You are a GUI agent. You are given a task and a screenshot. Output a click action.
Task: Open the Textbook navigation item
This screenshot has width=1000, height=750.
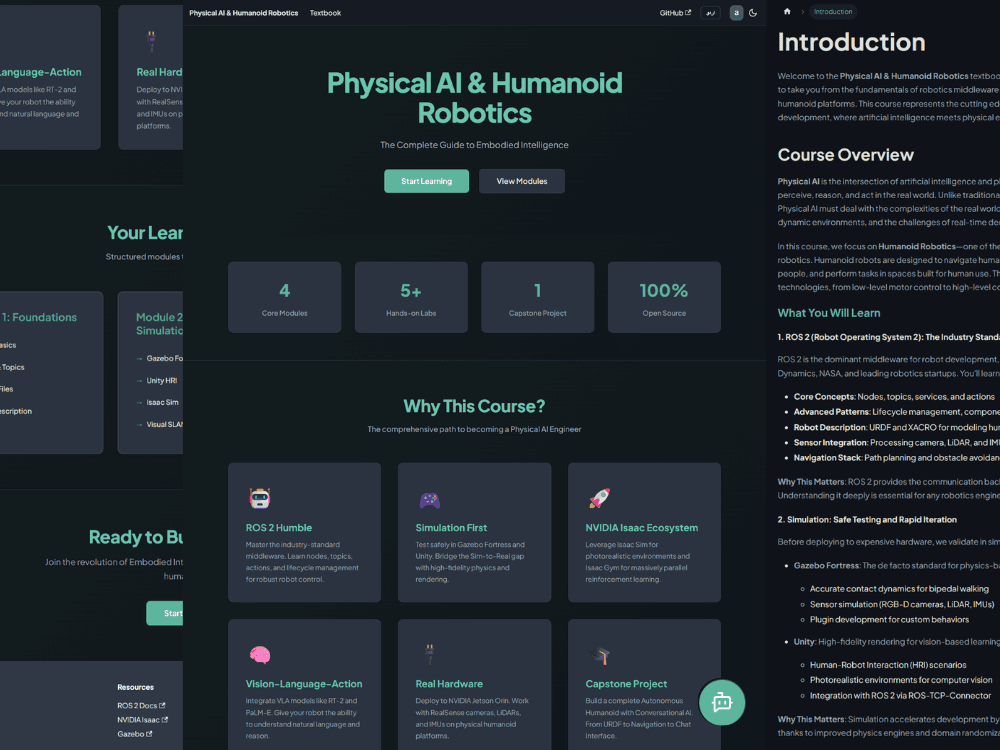(325, 13)
